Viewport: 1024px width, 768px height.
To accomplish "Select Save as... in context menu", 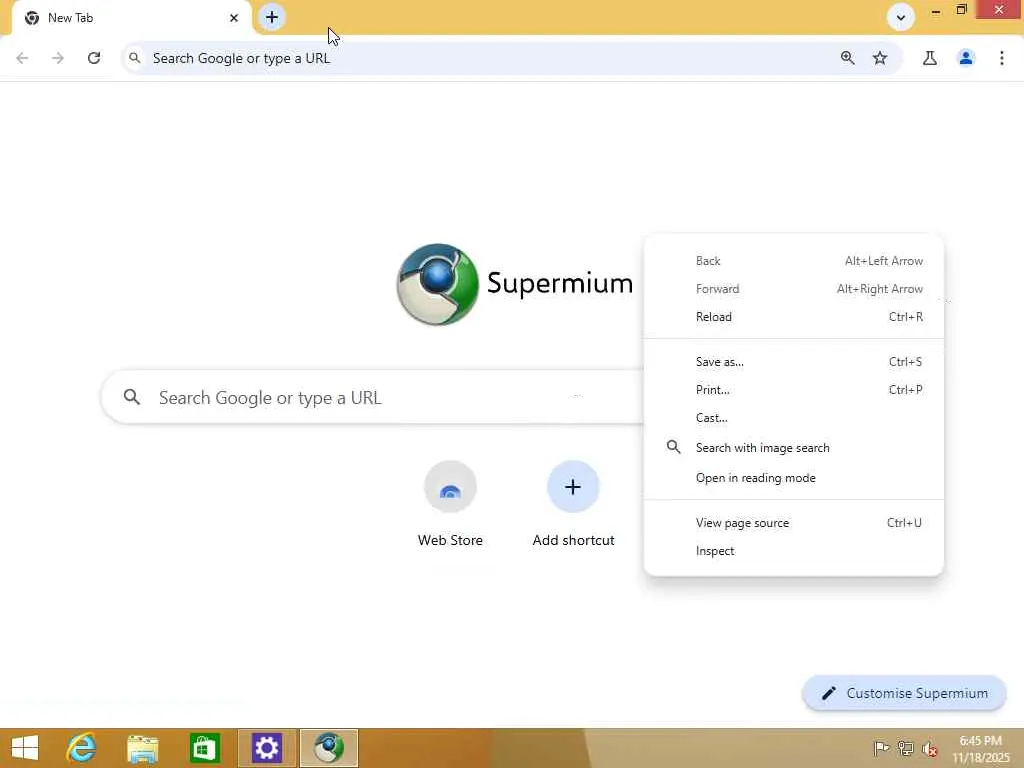I will [793, 362].
